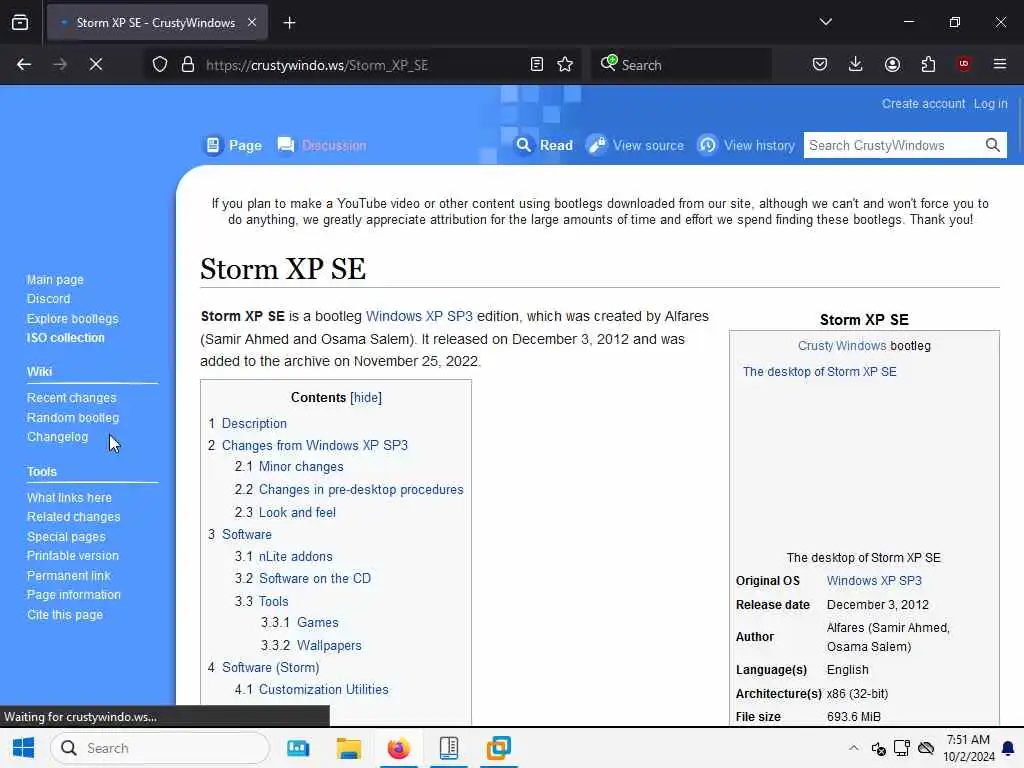1024x768 pixels.
Task: Open the Crusty Windows link in the infobox
Action: 842,345
